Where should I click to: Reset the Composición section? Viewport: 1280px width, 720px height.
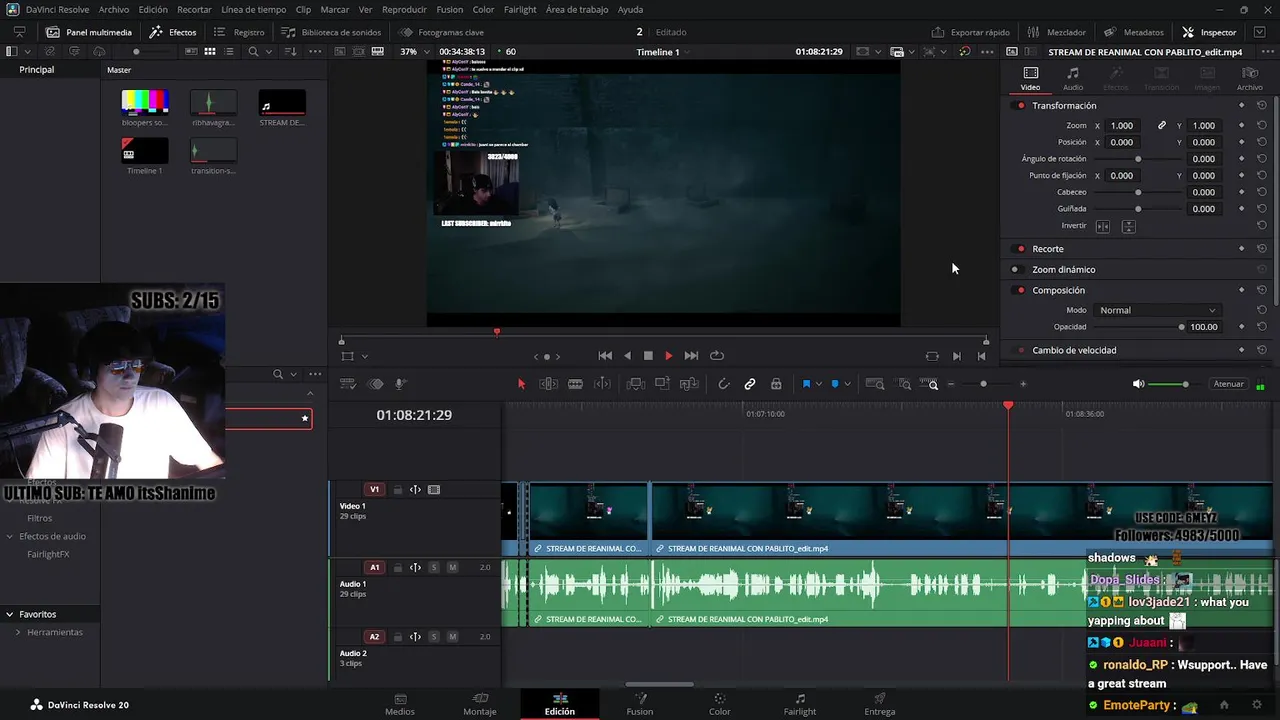click(1262, 290)
